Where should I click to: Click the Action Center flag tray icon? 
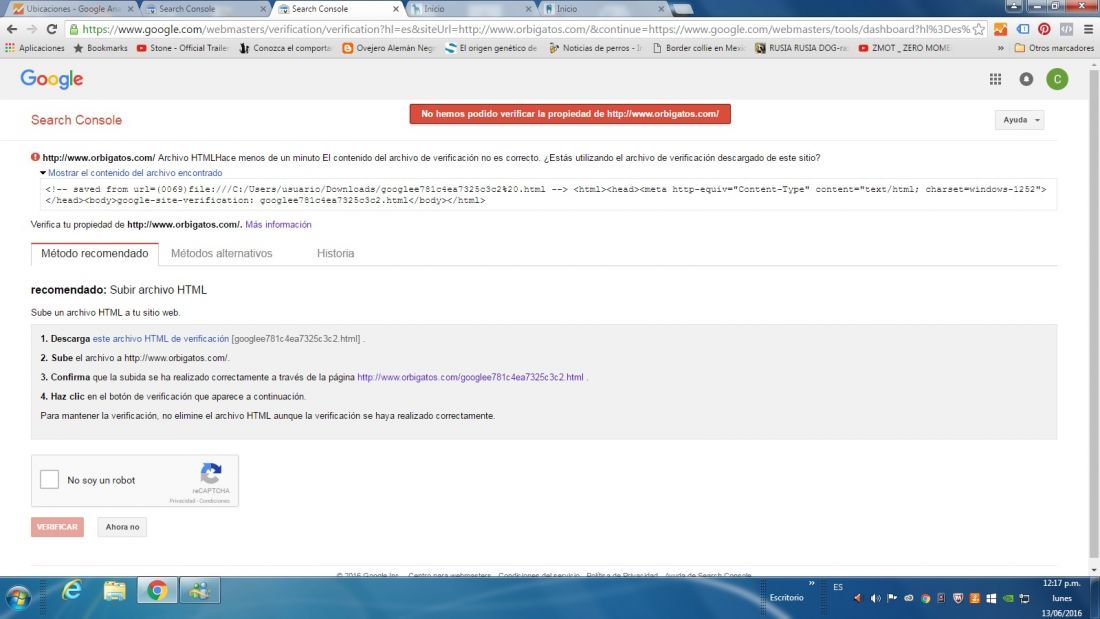[892, 599]
